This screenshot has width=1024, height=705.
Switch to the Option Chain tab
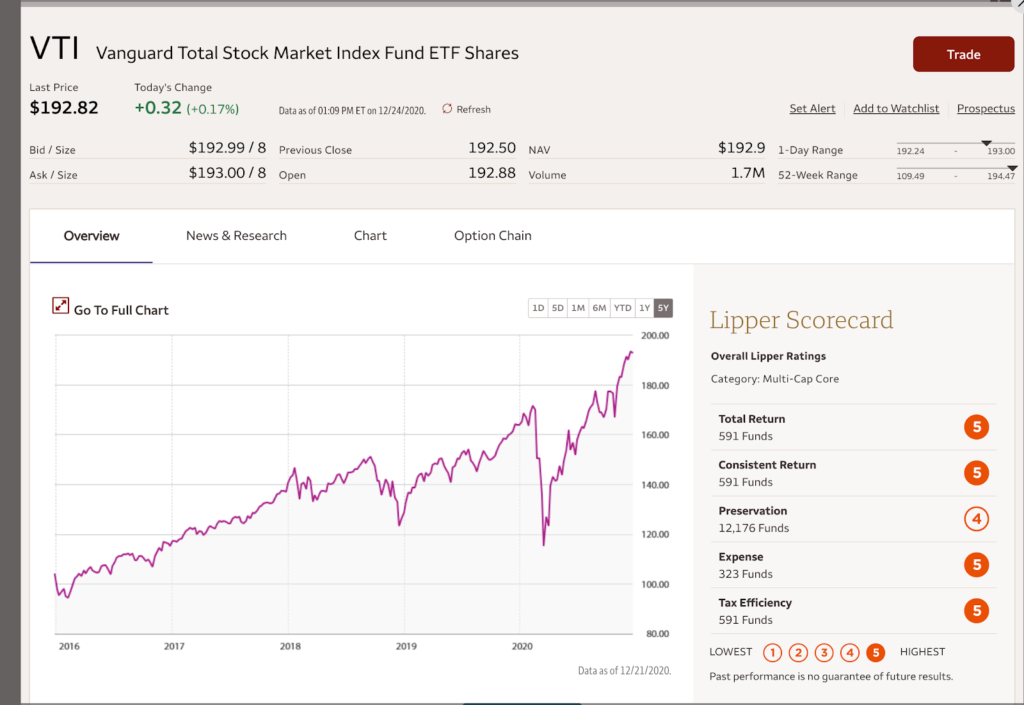tap(492, 236)
